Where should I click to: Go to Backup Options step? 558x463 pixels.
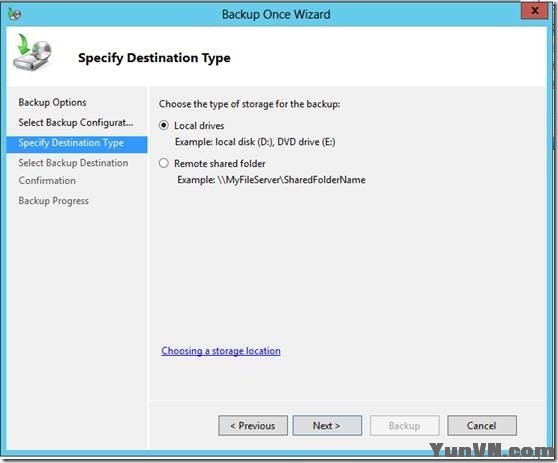tap(52, 102)
